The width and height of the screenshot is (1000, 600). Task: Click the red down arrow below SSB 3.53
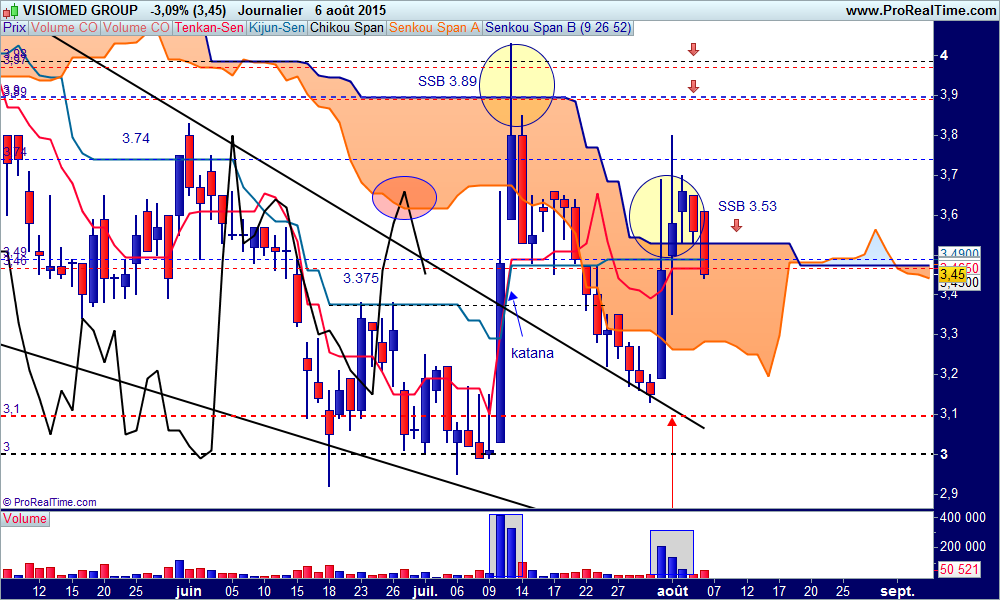coord(737,225)
